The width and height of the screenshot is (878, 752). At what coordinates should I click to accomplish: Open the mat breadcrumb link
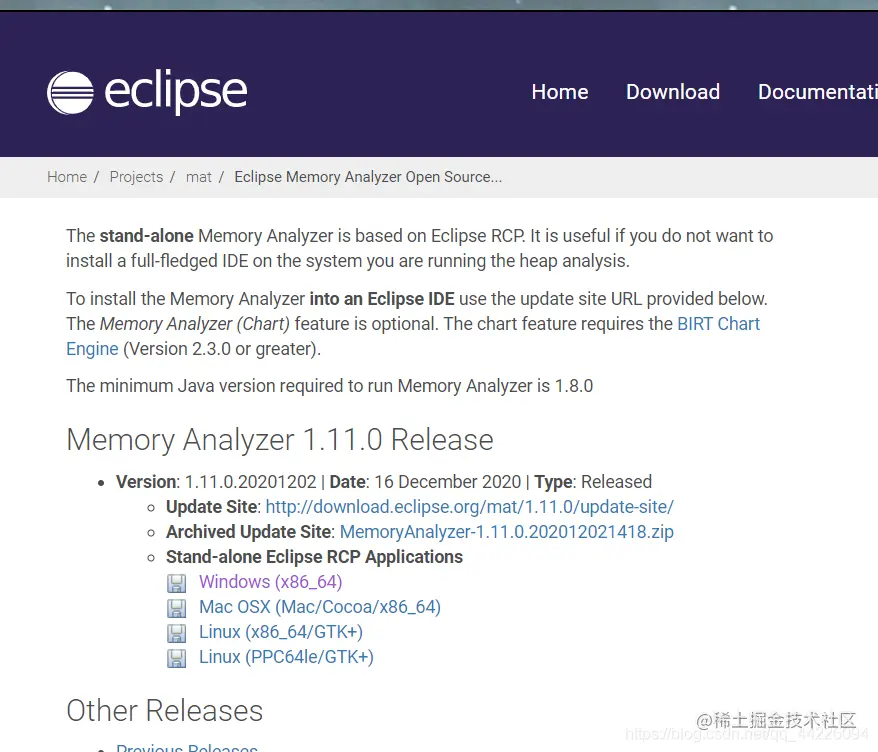[199, 177]
